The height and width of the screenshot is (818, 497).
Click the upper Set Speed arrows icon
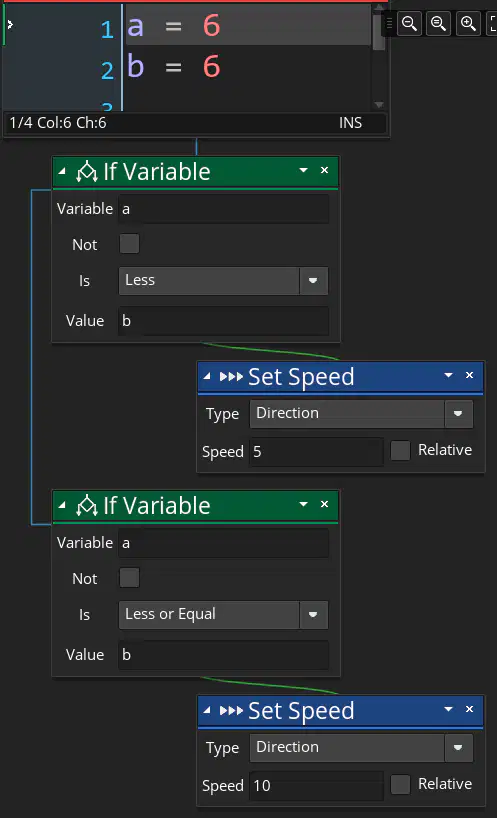point(231,377)
